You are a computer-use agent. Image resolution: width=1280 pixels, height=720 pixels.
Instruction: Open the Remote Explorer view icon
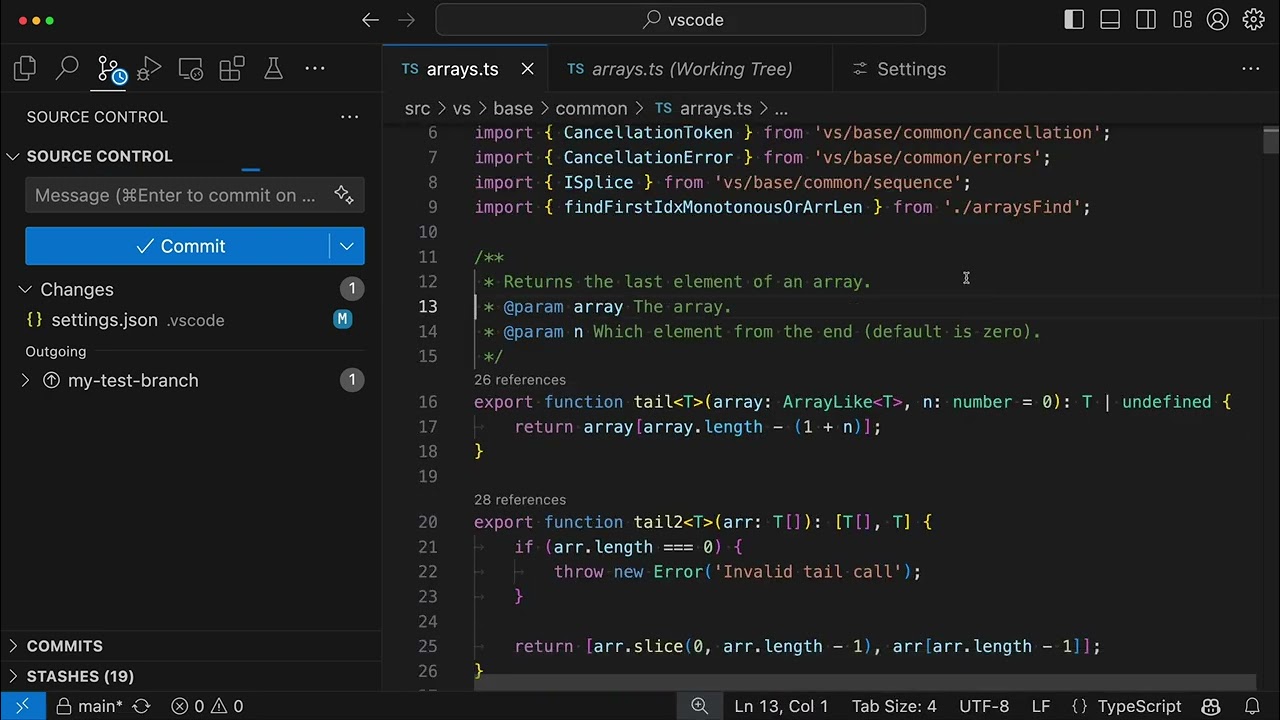tap(191, 68)
